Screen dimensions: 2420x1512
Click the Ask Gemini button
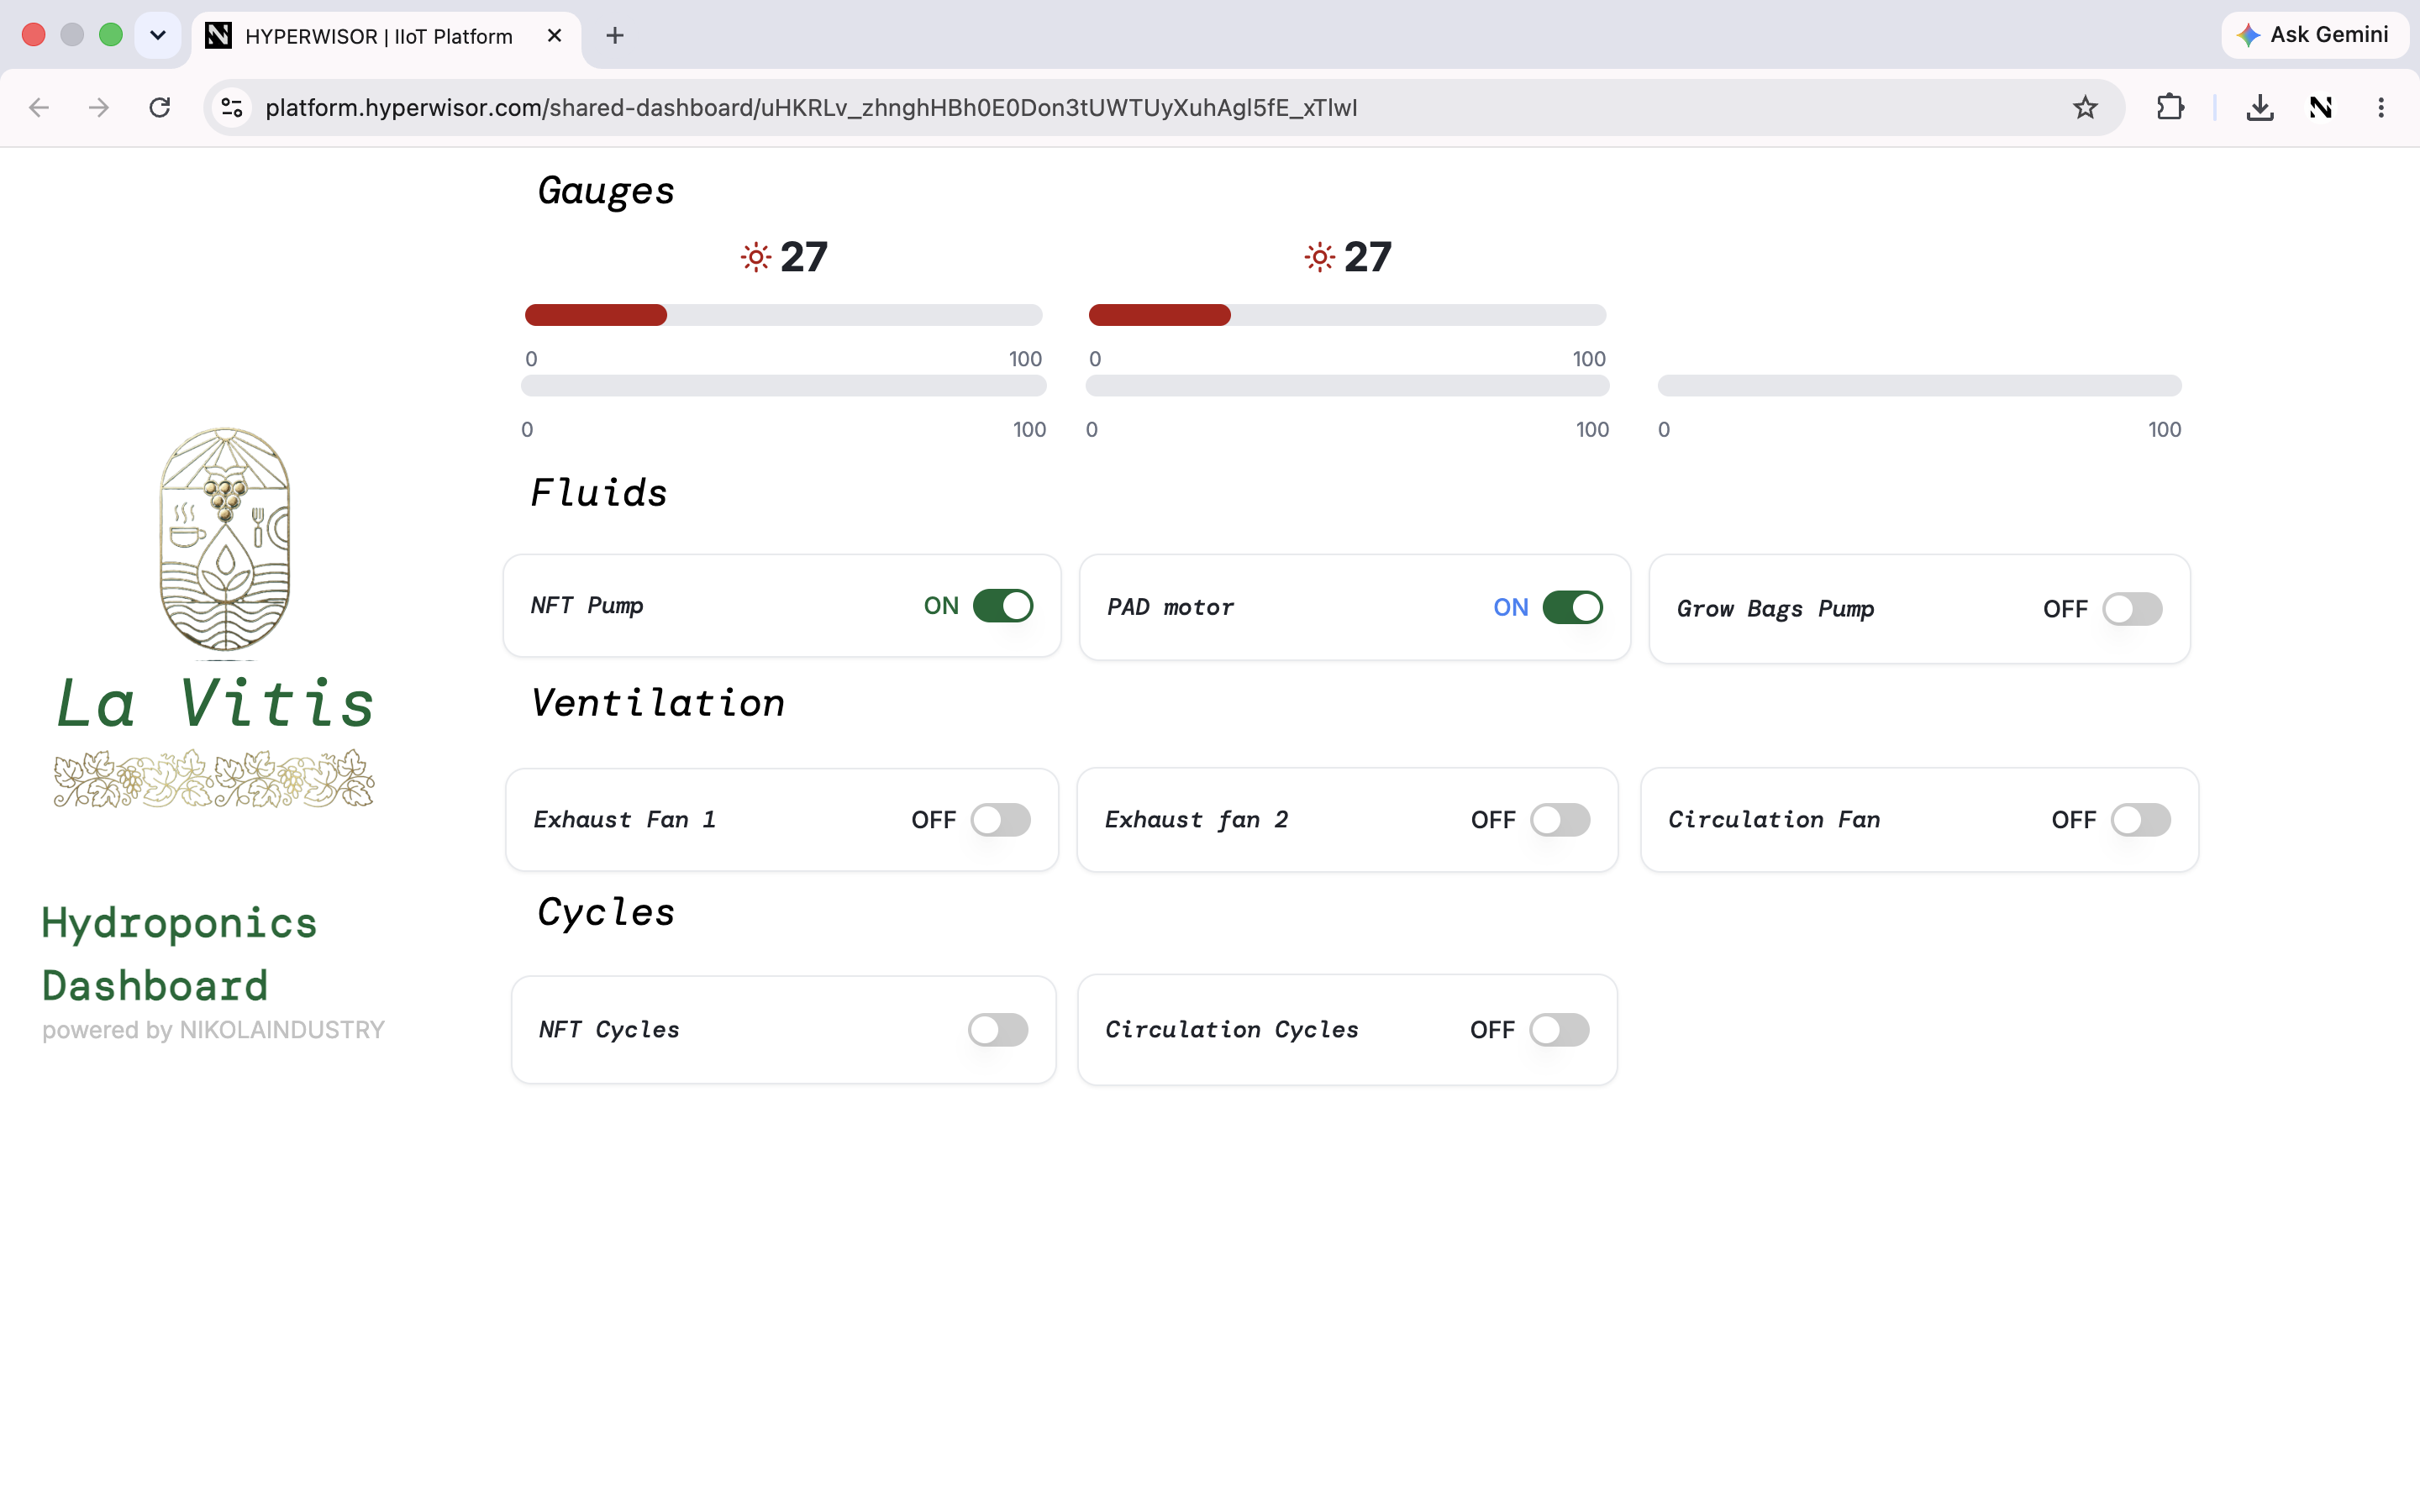[x=2313, y=35]
